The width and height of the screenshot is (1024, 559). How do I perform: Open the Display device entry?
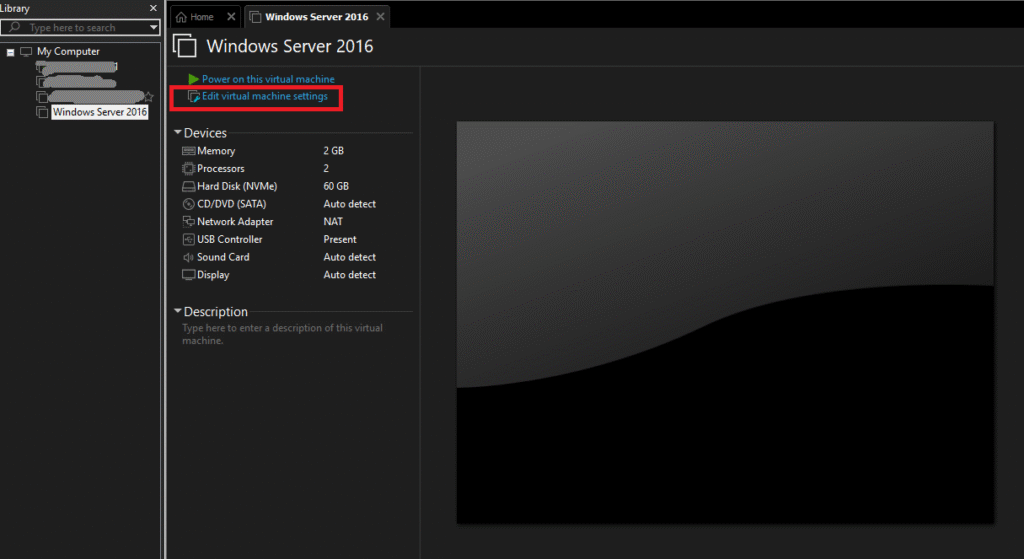(213, 275)
